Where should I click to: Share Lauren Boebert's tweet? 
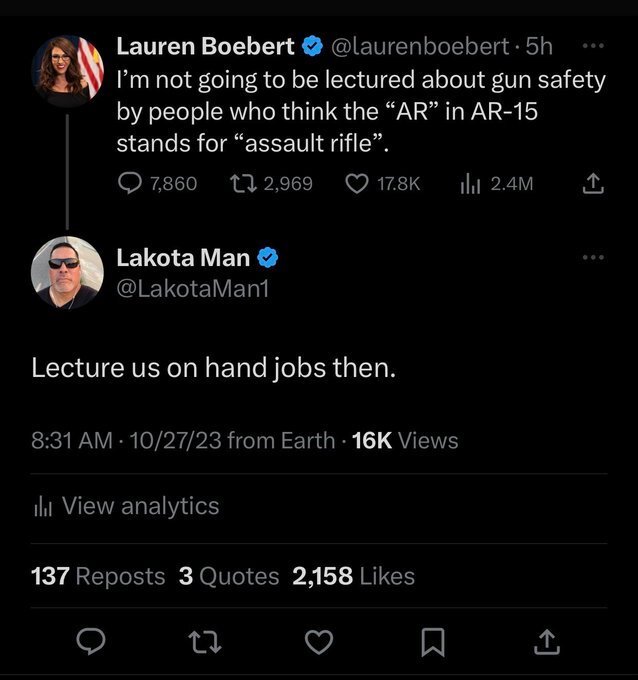[x=593, y=183]
